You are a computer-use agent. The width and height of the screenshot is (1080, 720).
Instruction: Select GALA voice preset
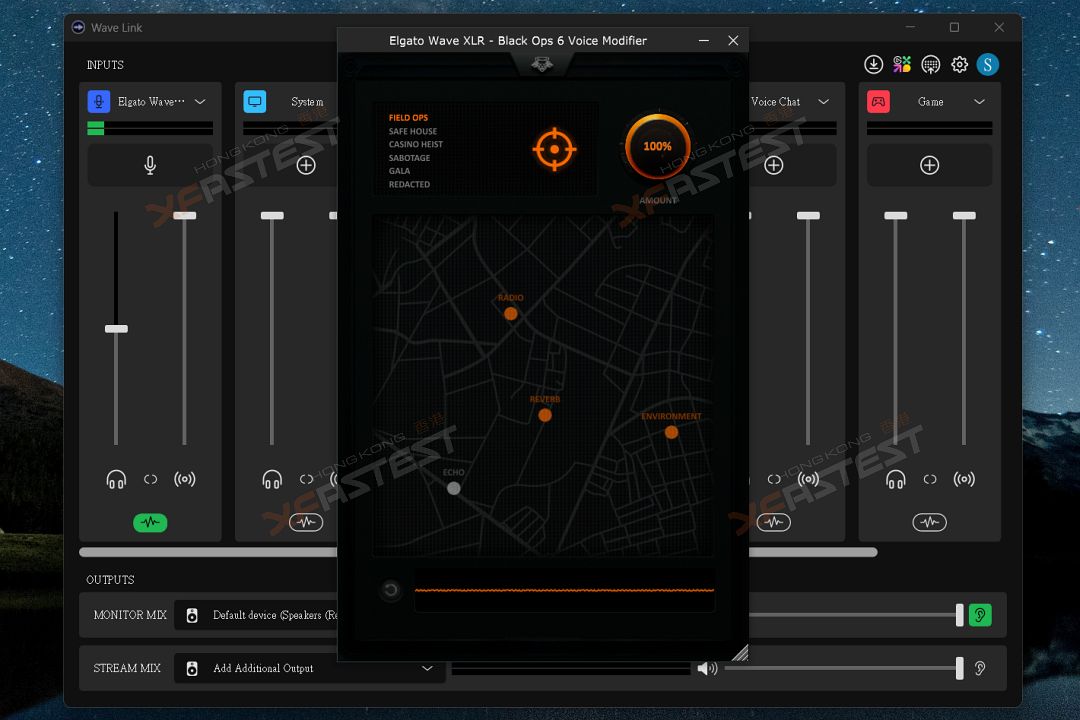coord(399,171)
